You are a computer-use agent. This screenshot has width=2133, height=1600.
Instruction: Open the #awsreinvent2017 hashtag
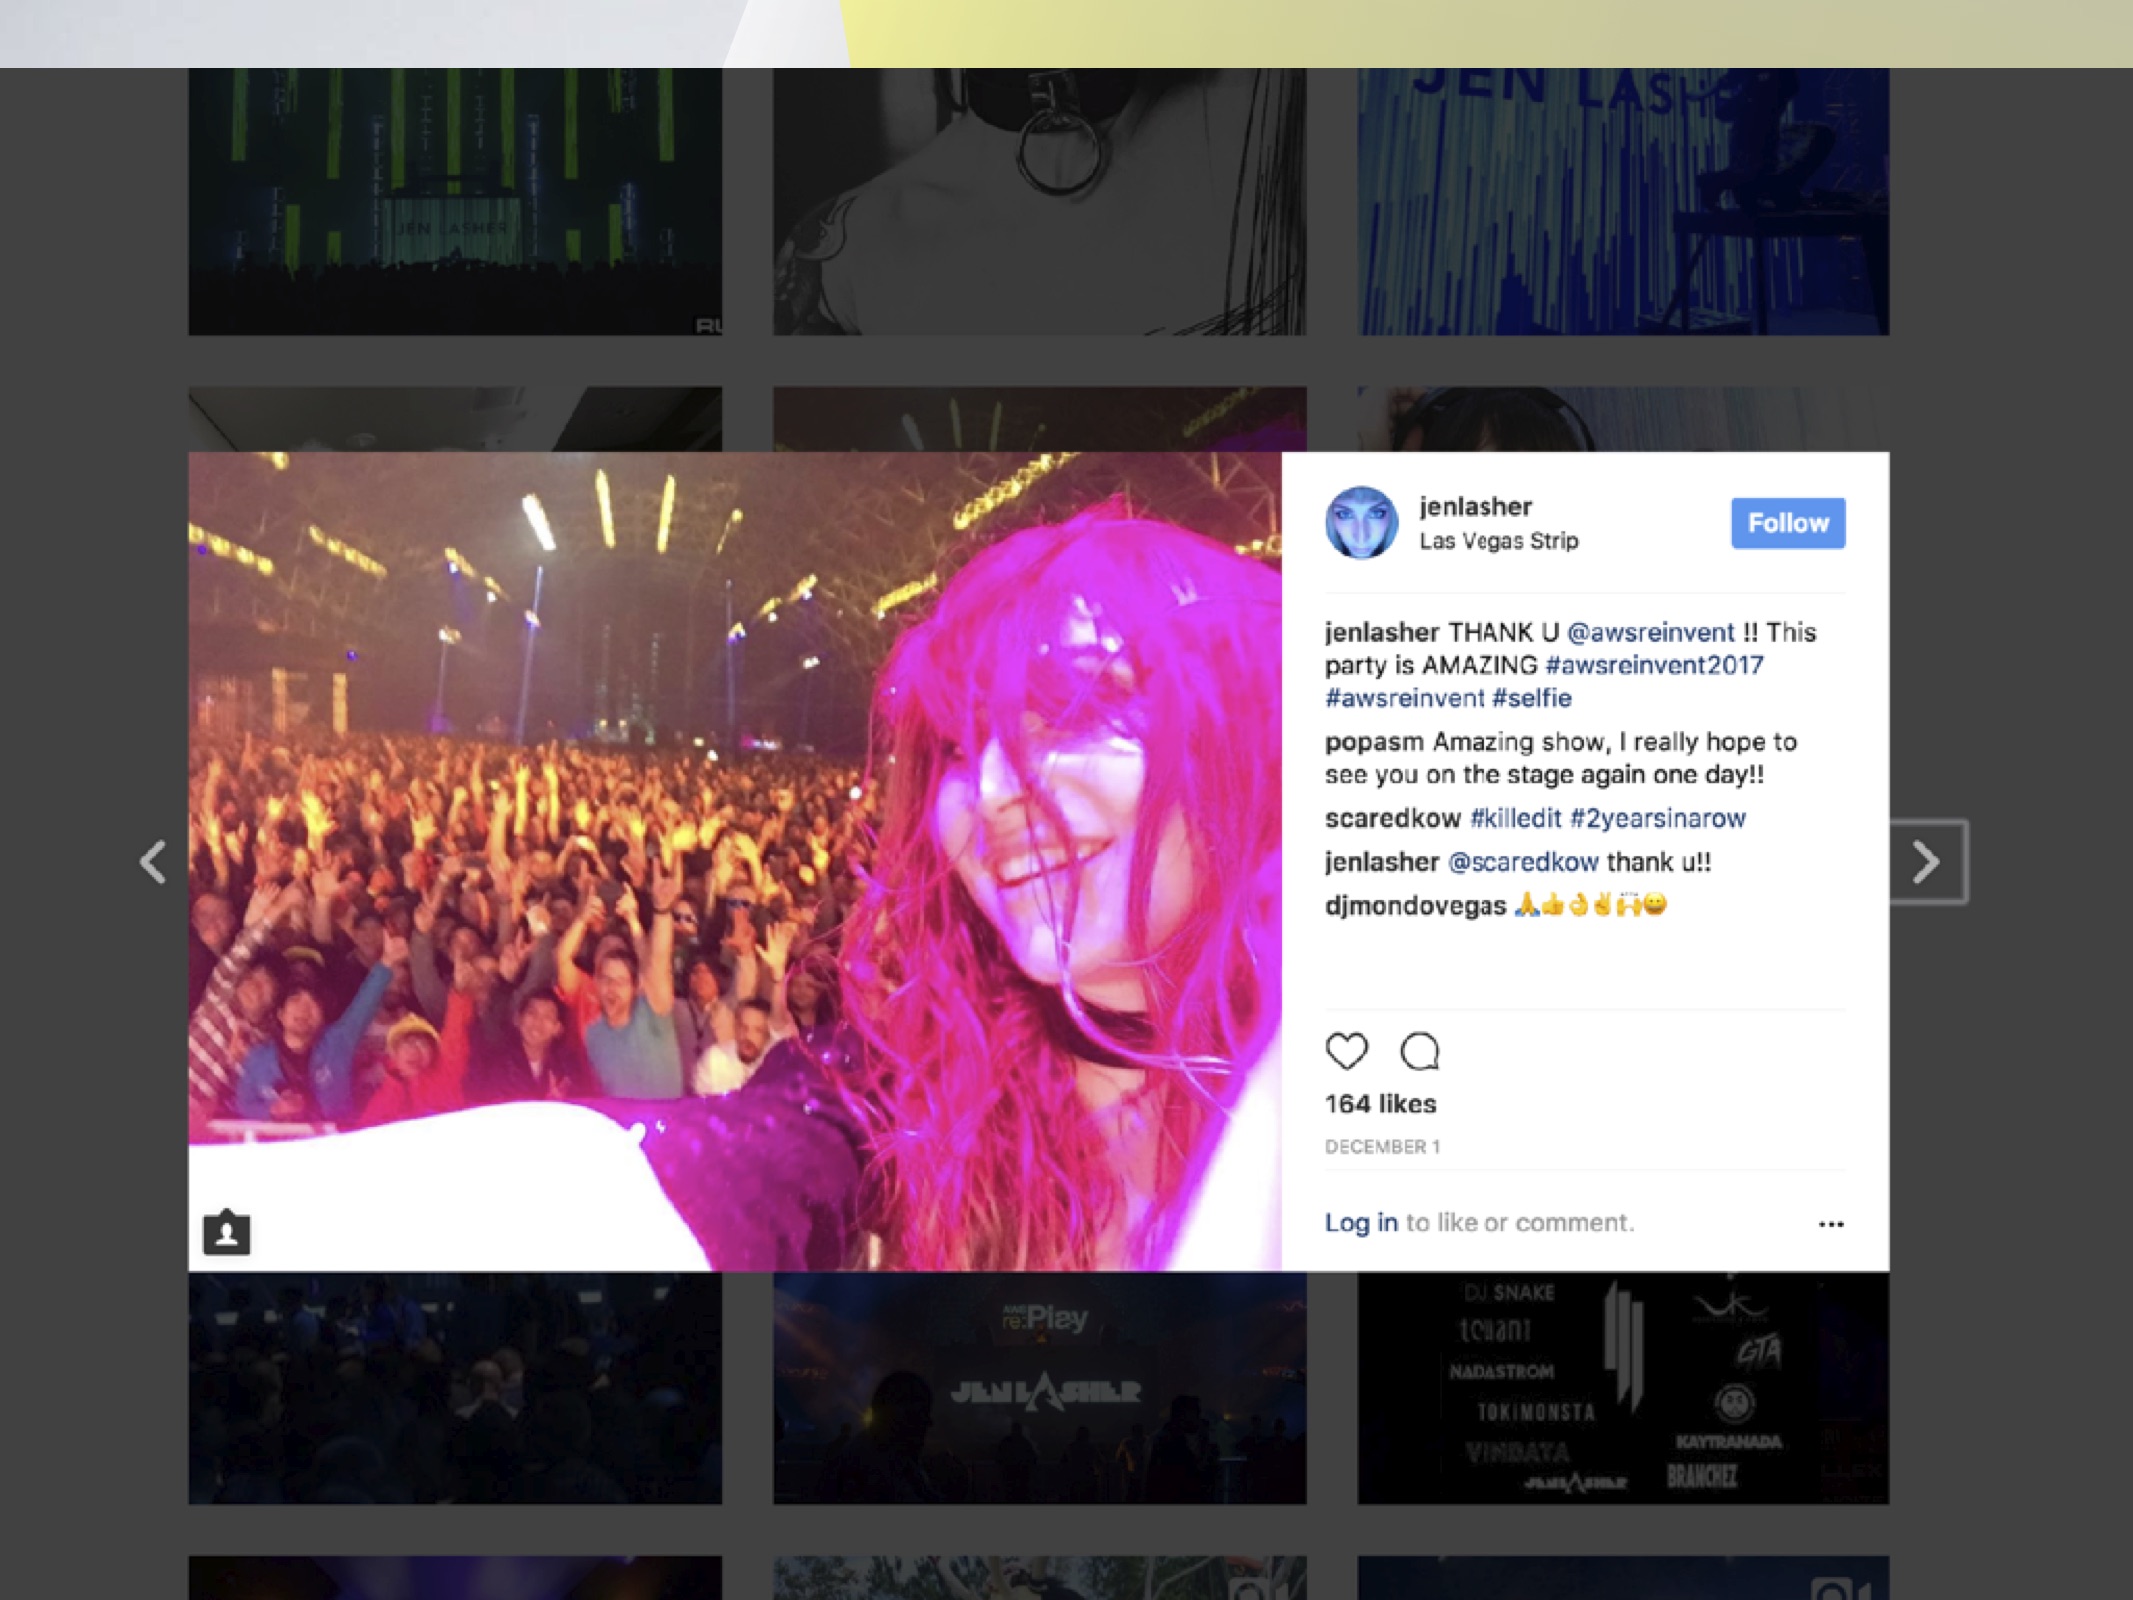[x=1654, y=665]
